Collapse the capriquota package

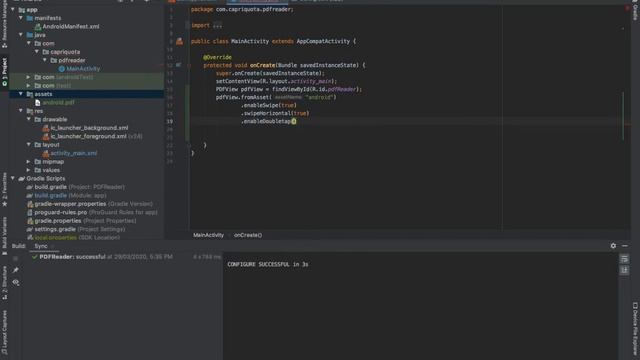(37, 52)
